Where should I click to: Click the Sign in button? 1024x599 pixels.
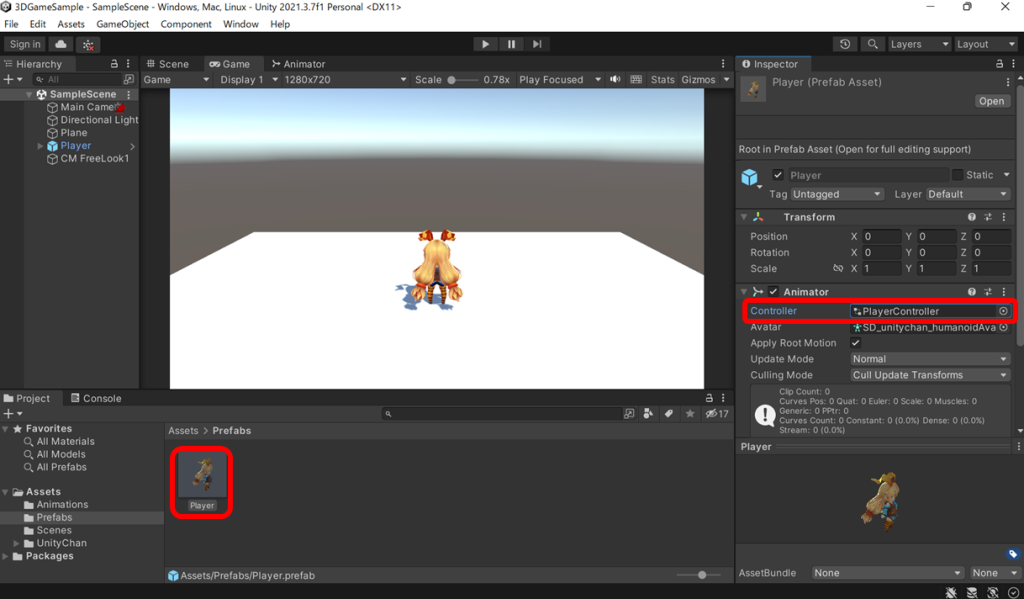click(24, 44)
